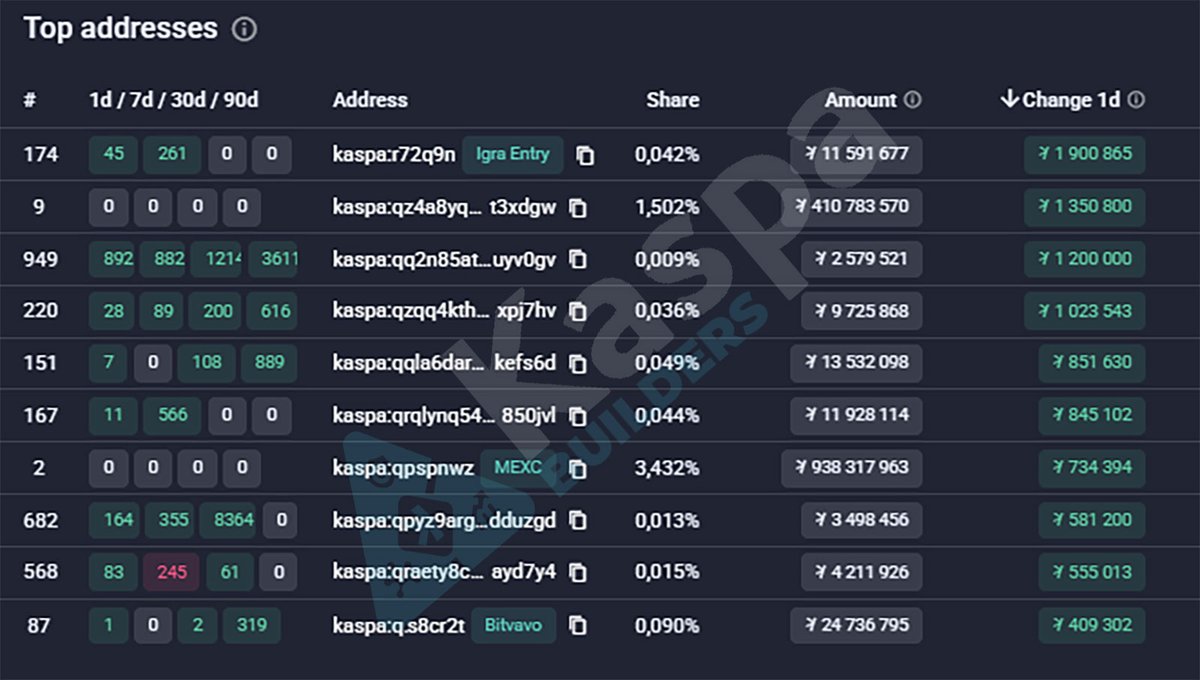The image size is (1200, 680).
Task: Open address kaspa:qqla6dar…kefs6d
Action: pyautogui.click(x=444, y=363)
